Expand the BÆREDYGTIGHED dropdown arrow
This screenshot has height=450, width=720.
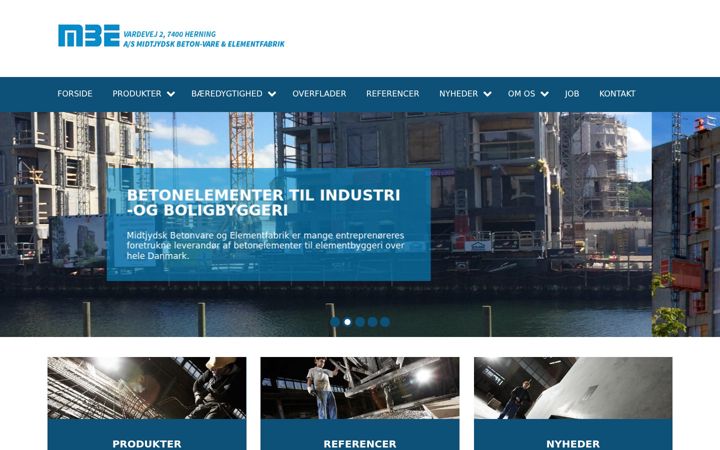click(x=272, y=94)
